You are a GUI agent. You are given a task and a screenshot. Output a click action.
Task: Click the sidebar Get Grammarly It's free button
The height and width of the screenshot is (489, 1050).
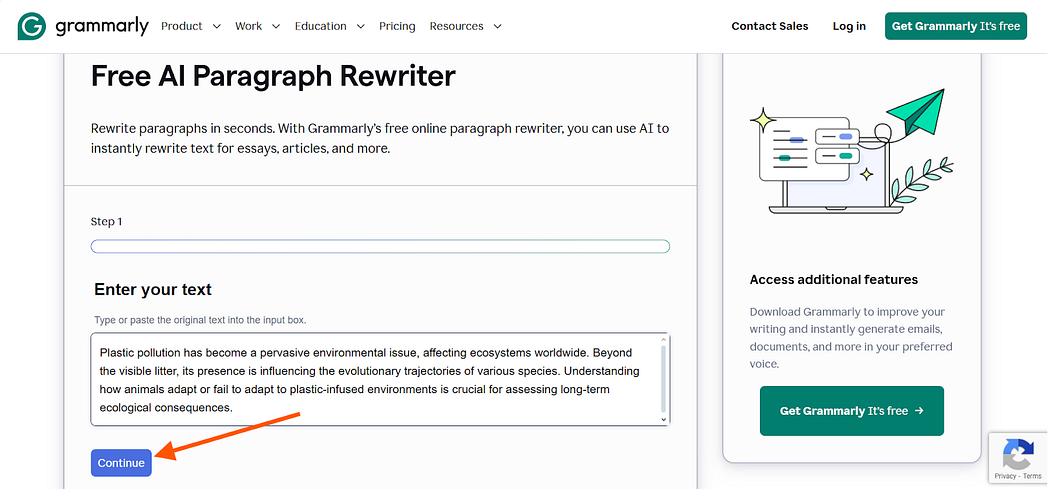point(852,411)
